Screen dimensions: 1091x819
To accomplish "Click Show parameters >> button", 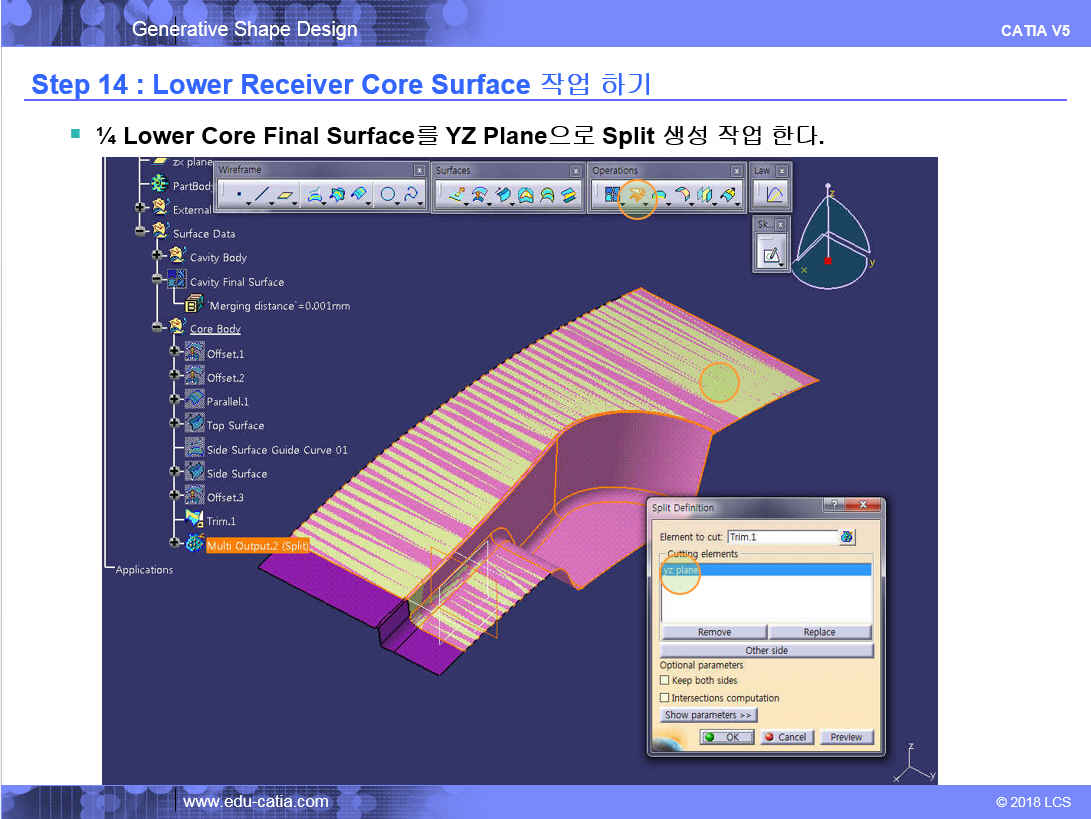I will (708, 715).
